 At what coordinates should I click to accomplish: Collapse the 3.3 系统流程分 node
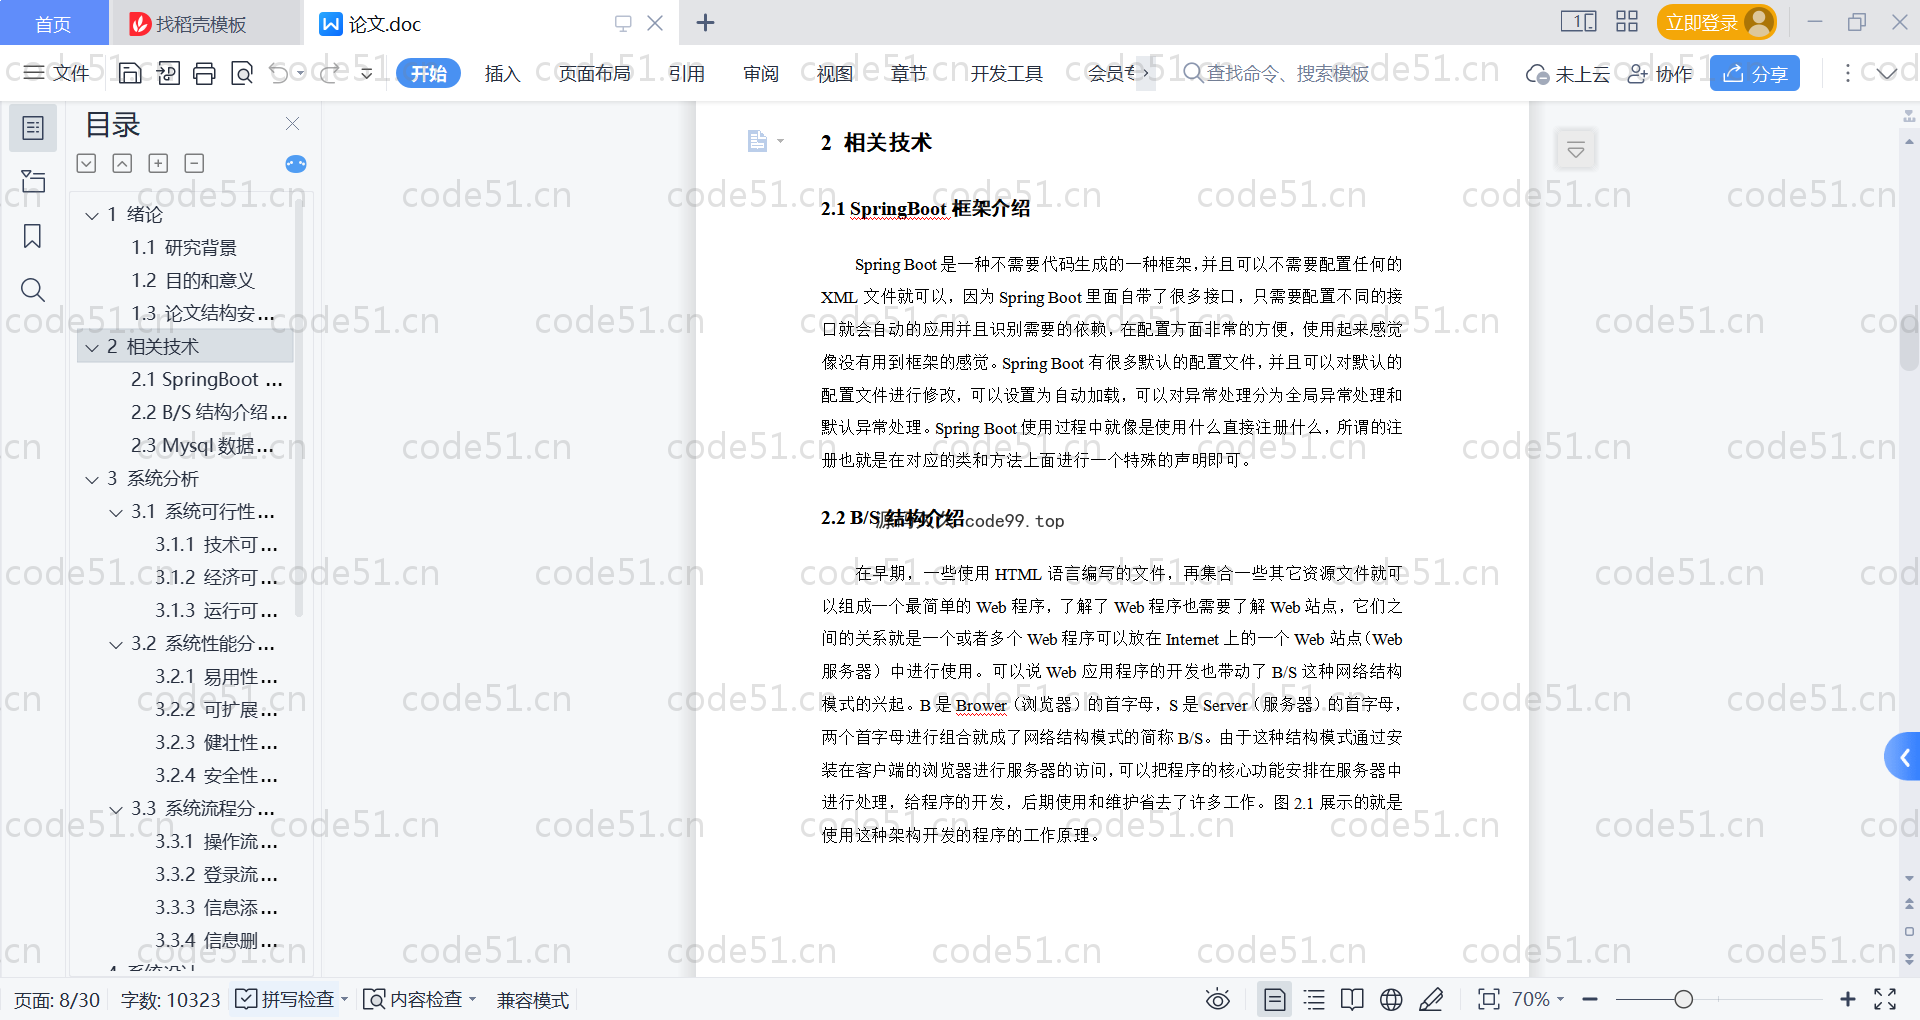[x=116, y=809]
